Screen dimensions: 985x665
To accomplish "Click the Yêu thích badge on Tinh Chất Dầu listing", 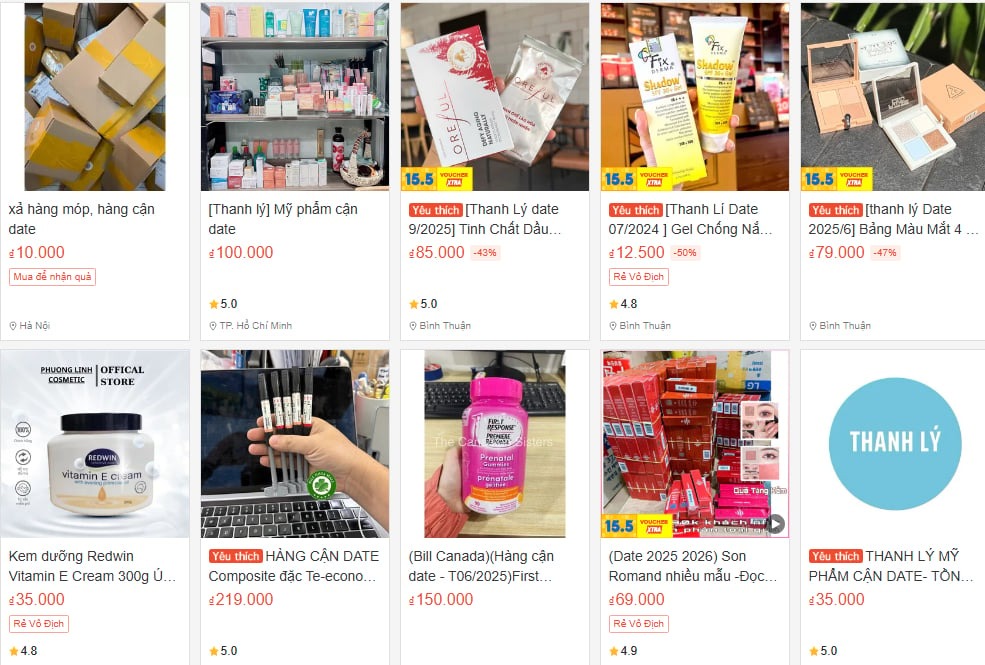I will click(435, 210).
